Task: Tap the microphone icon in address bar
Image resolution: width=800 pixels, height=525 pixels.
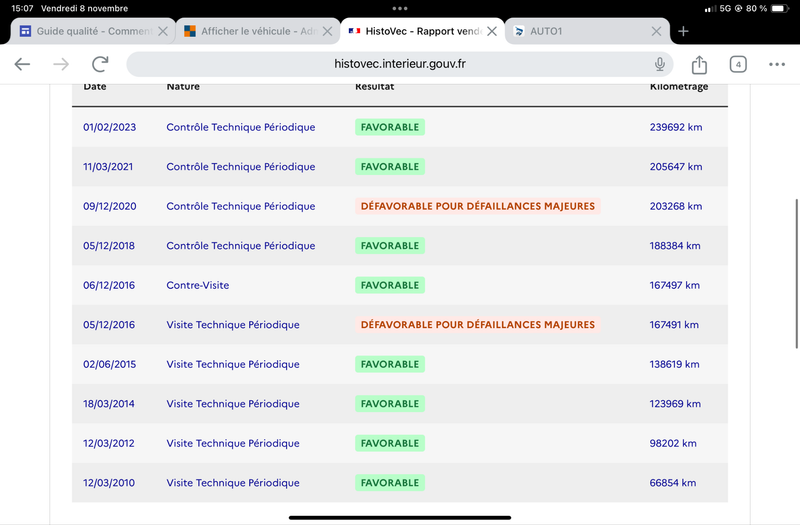Action: click(x=660, y=64)
